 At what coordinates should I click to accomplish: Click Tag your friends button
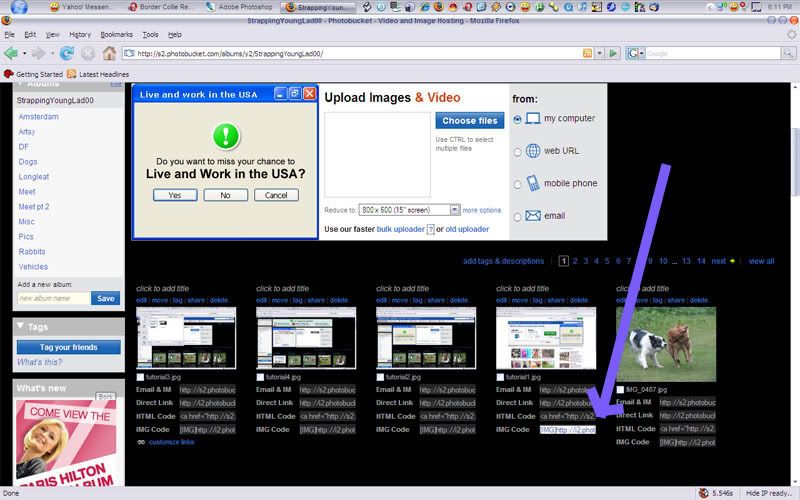(69, 347)
